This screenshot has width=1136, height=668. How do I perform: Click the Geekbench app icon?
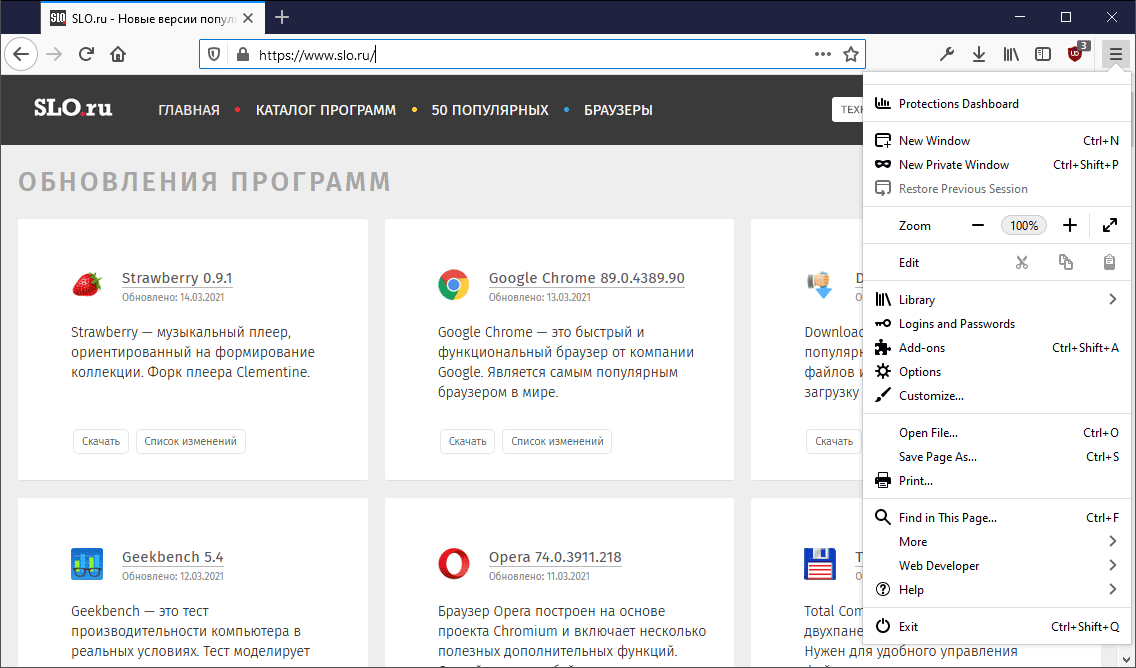point(87,564)
